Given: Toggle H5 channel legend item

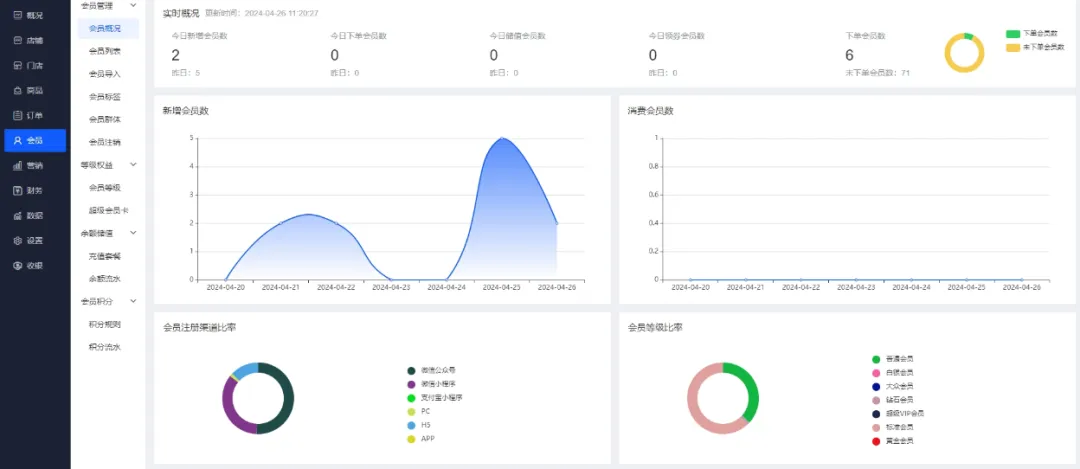Looking at the screenshot, I should (x=419, y=425).
